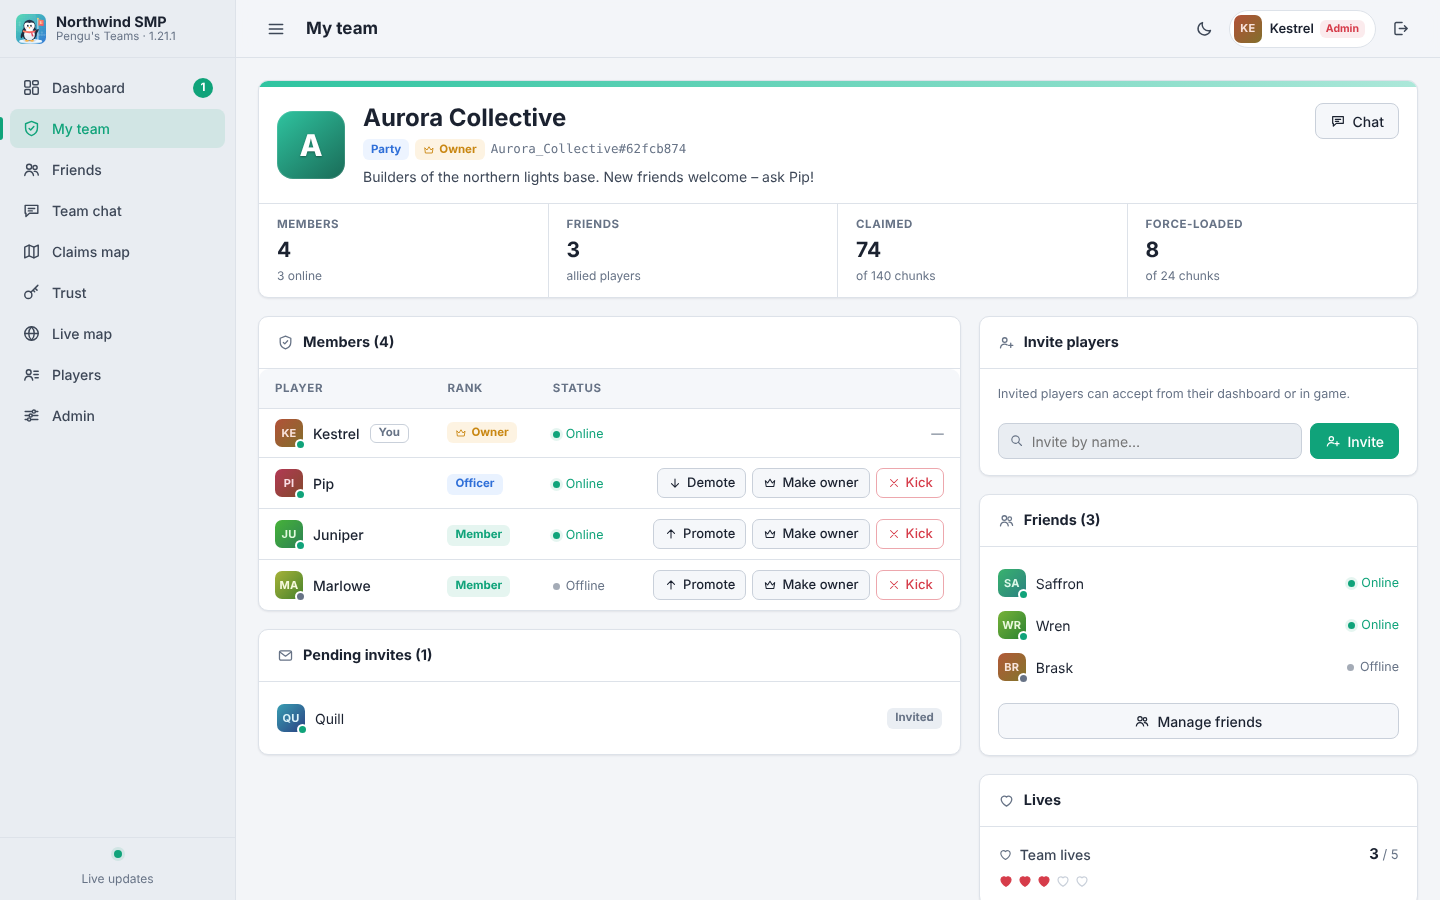Demote Pip from Officer
Image resolution: width=1440 pixels, height=900 pixels.
coord(702,483)
